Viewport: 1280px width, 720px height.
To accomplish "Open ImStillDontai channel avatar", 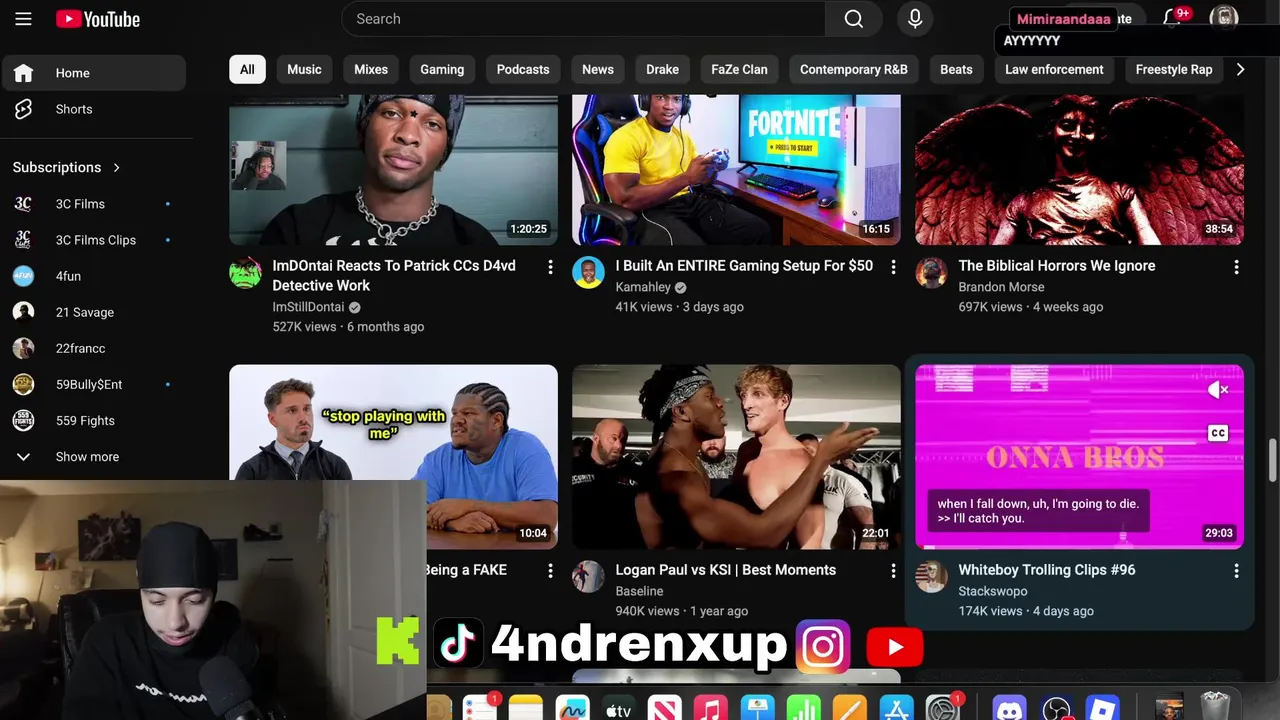I will point(245,272).
